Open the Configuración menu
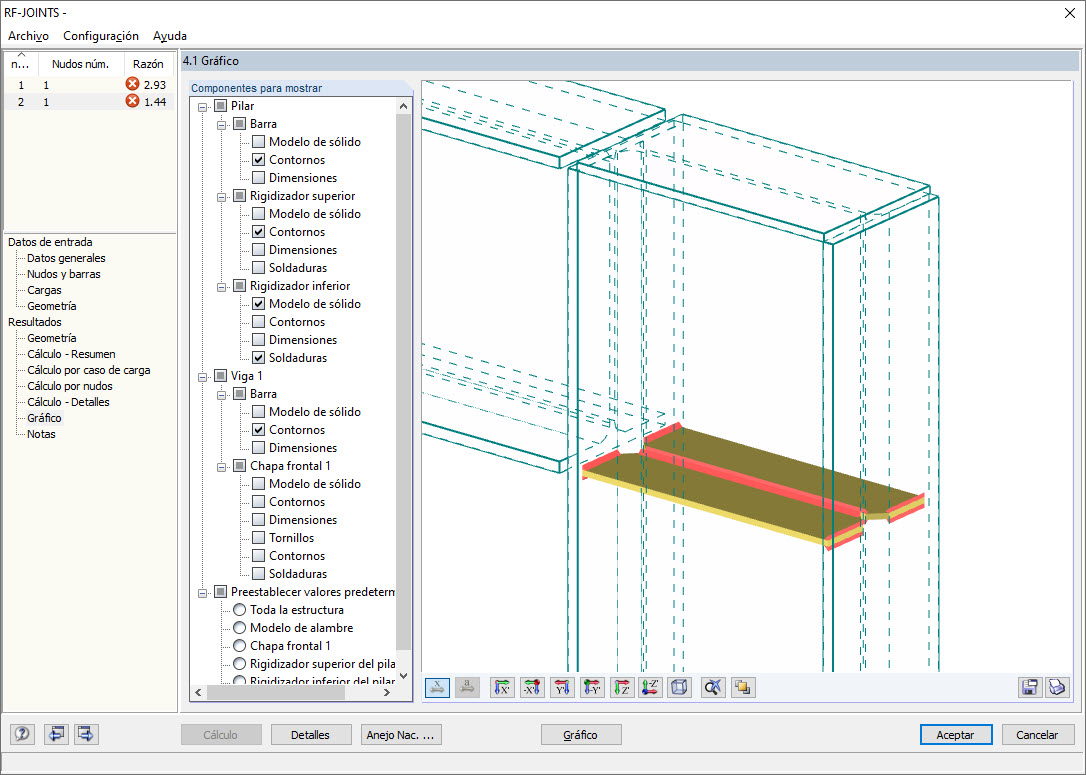The width and height of the screenshot is (1086, 775). [x=101, y=35]
